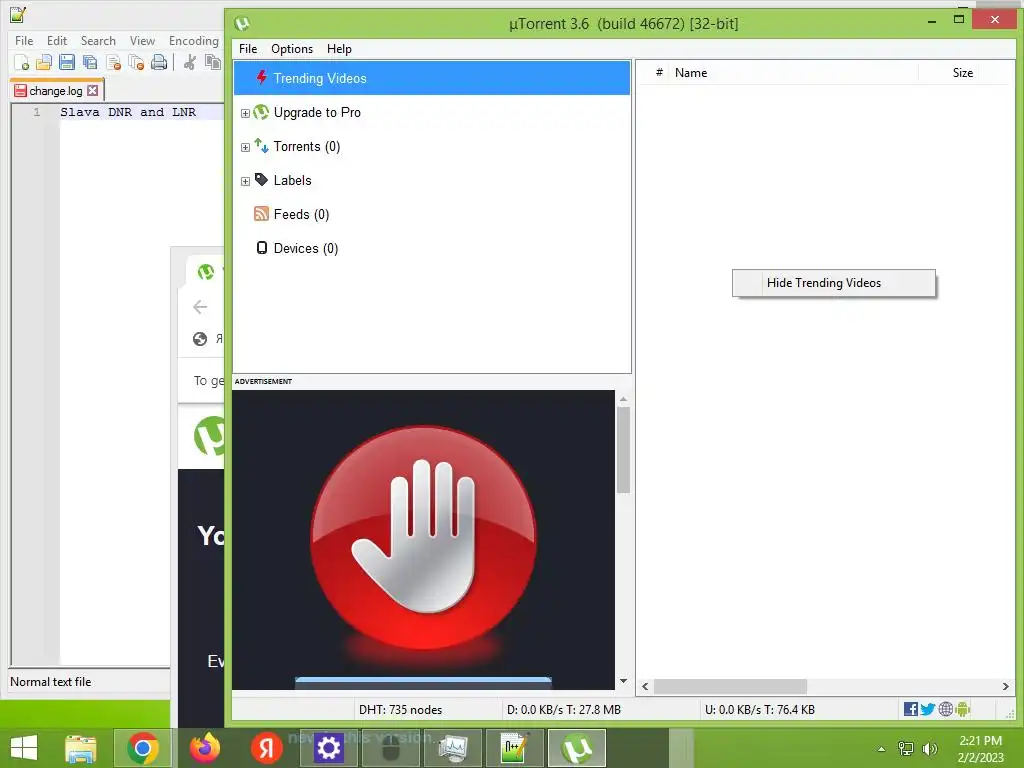Click the Close document icon in Notepad++ toolbar
Viewport: 1024px width, 768px height.
pyautogui.click(x=114, y=63)
